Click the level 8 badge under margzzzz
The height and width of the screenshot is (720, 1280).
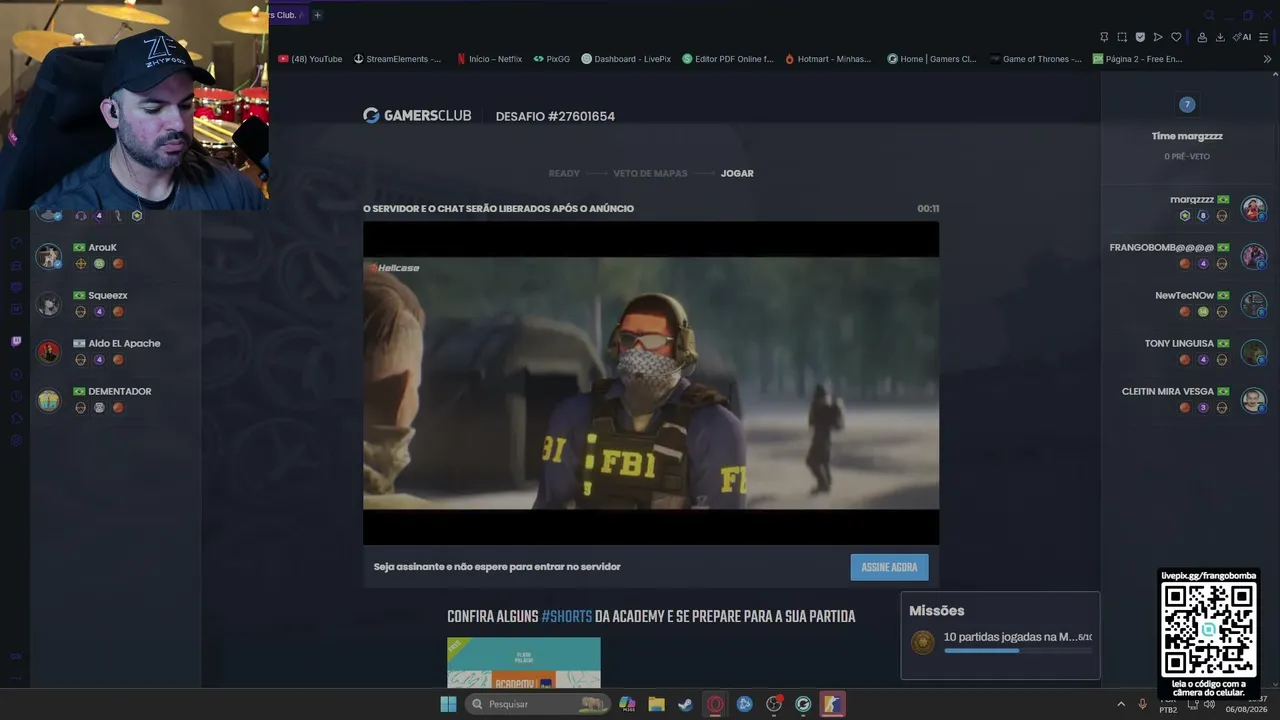click(x=1203, y=216)
